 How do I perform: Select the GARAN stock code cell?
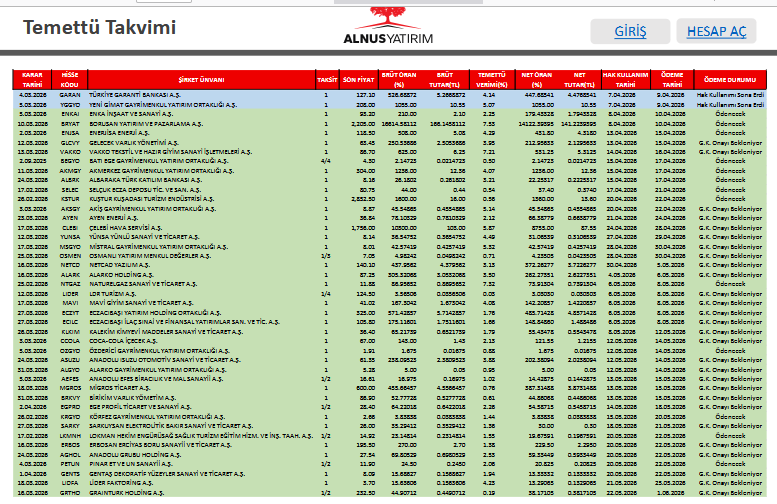click(x=70, y=94)
